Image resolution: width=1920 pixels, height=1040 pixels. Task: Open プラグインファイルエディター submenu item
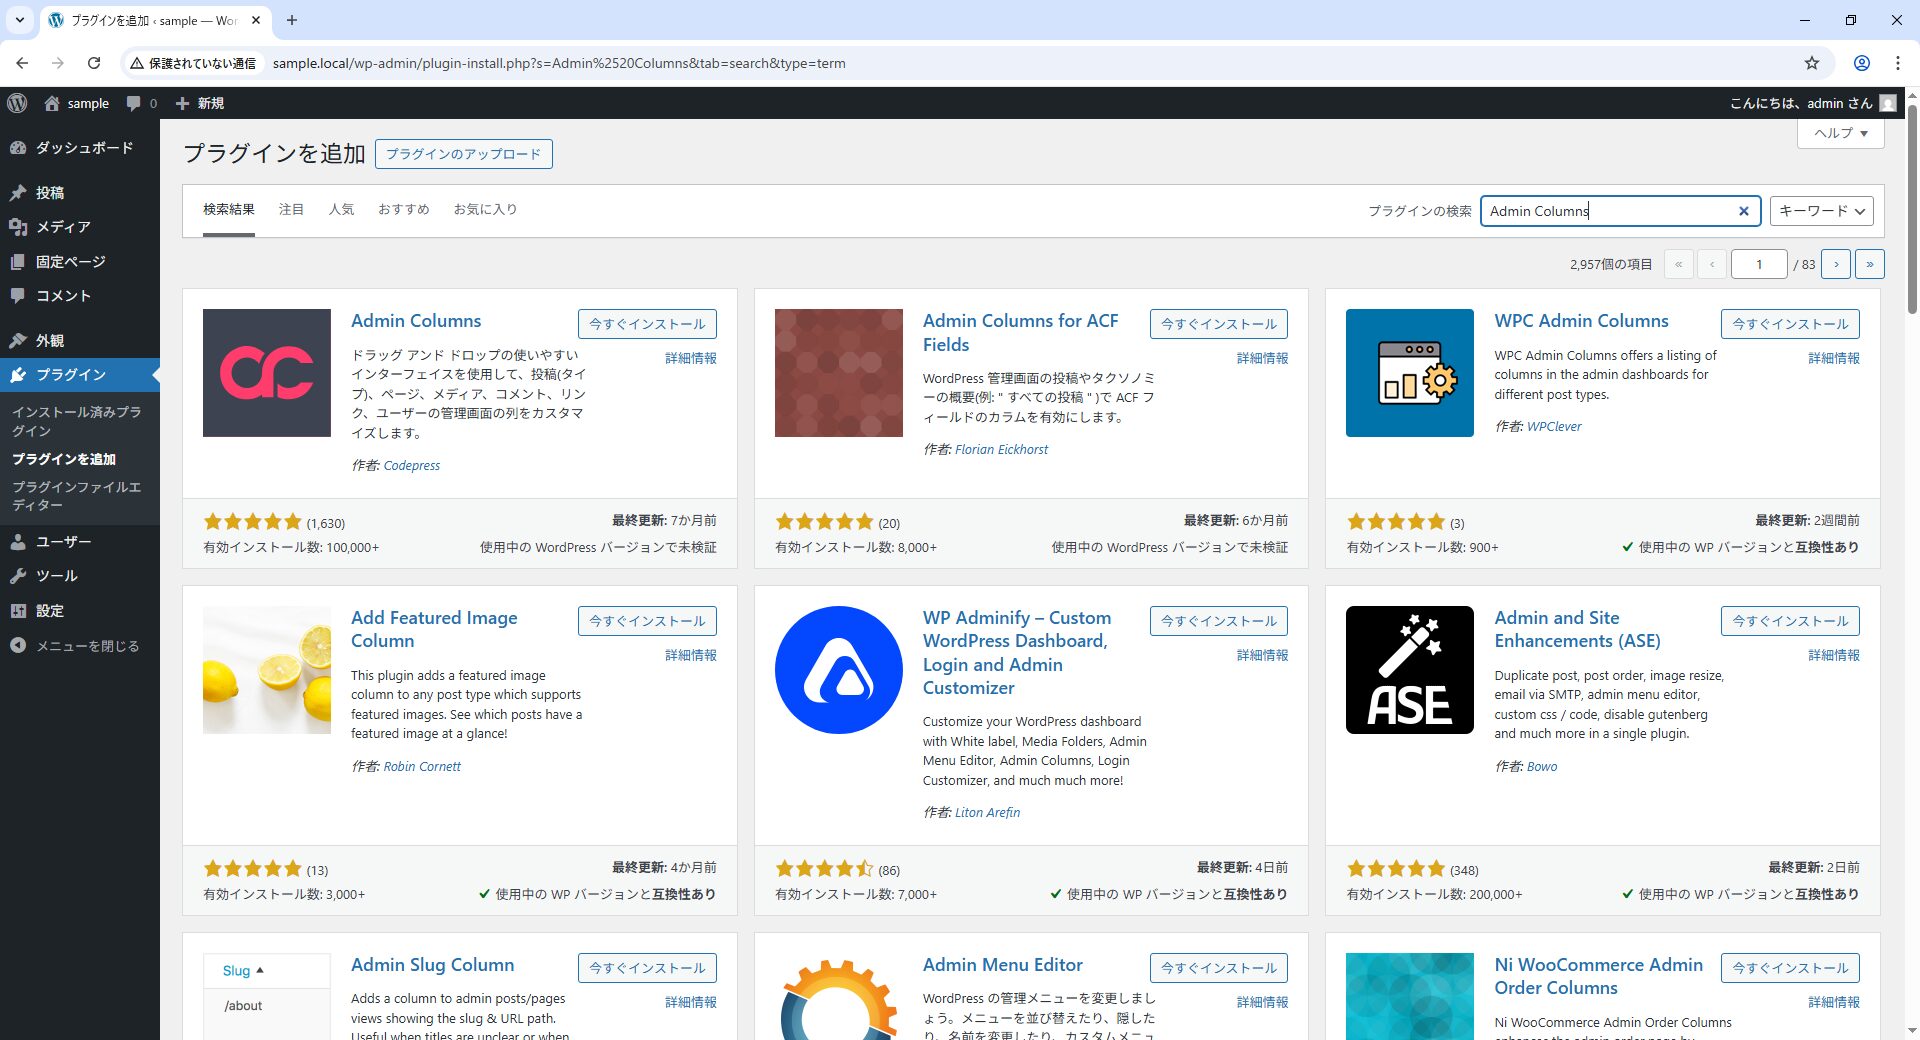(76, 496)
